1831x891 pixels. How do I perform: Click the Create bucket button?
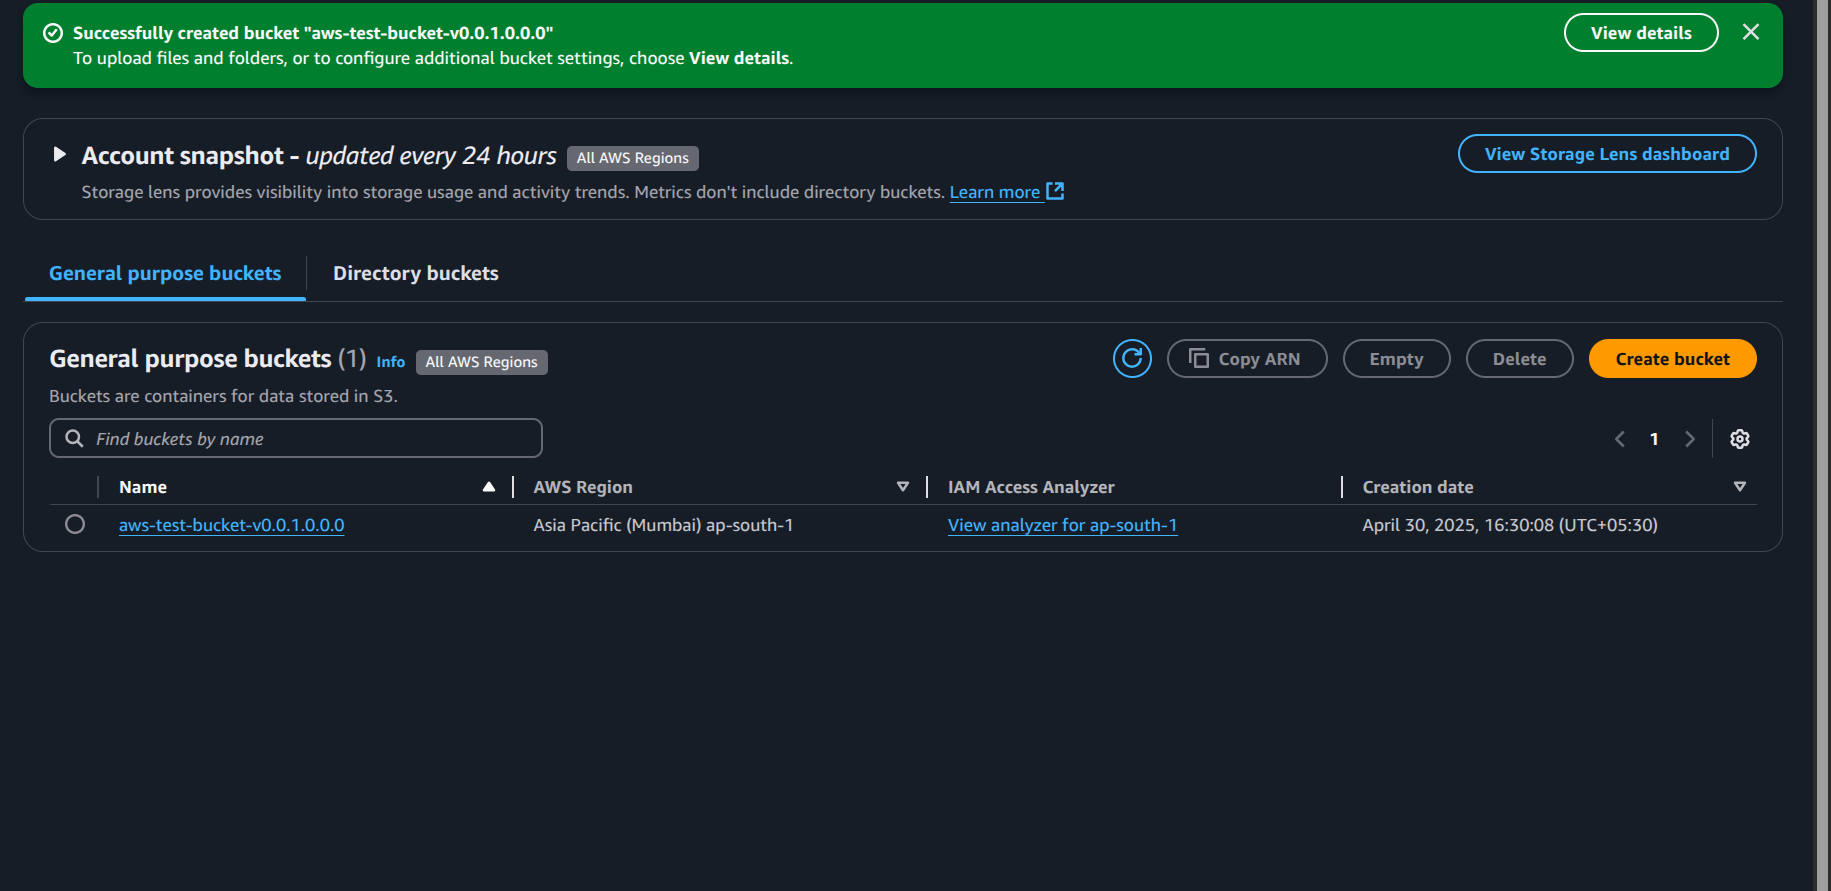pyautogui.click(x=1672, y=359)
